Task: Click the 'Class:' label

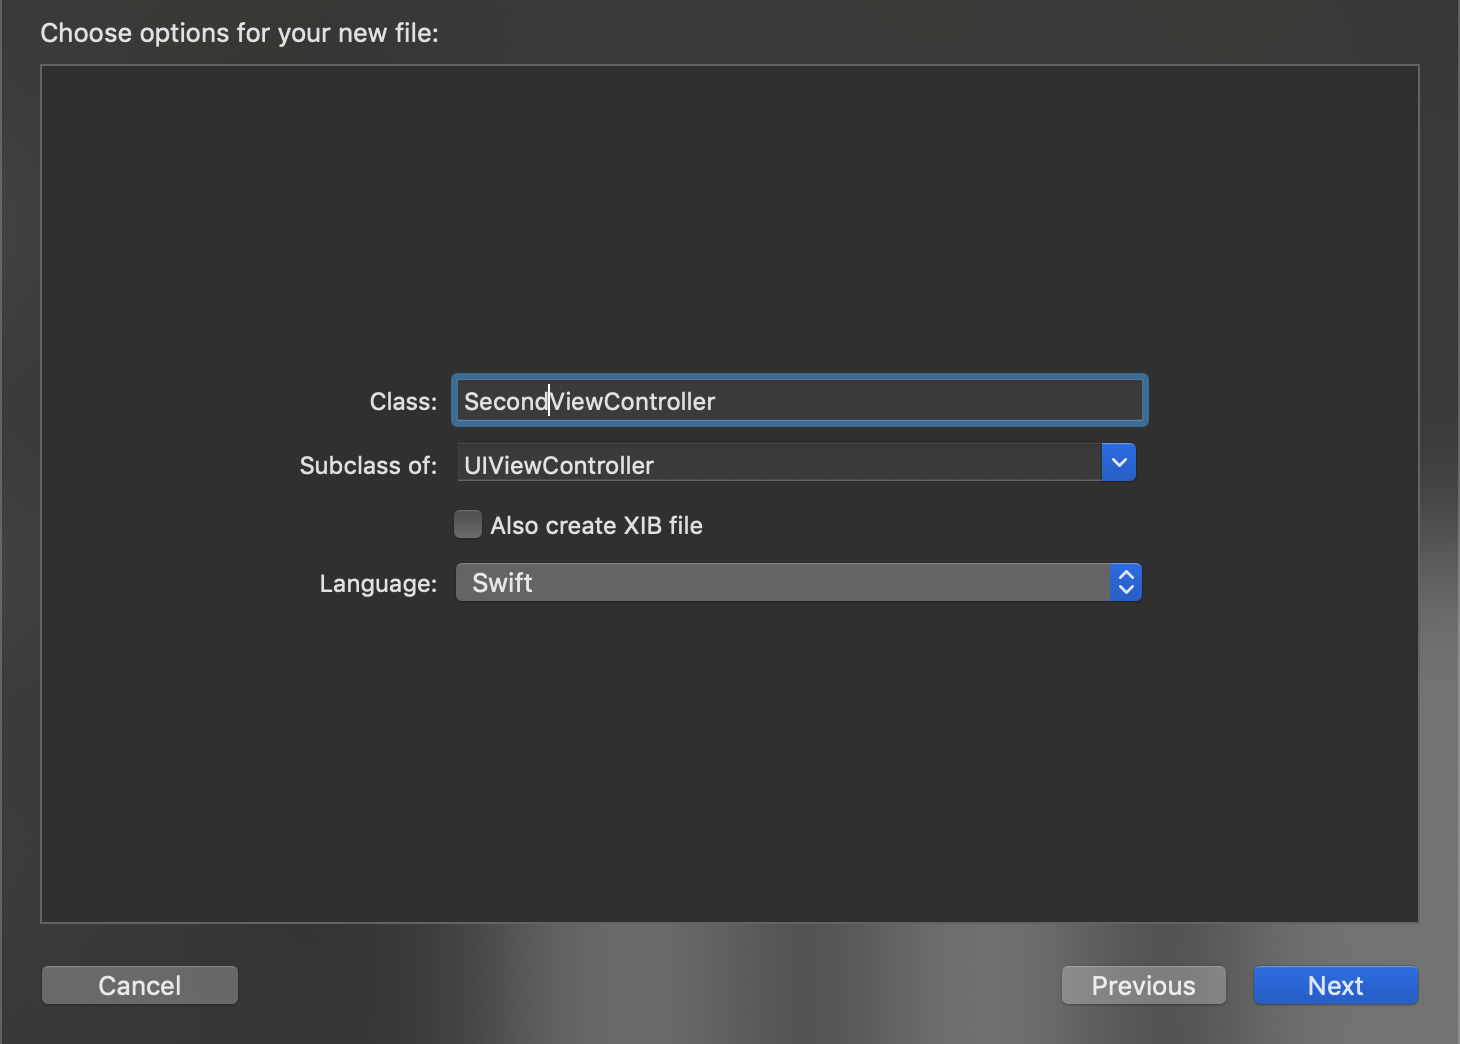Action: pyautogui.click(x=403, y=402)
